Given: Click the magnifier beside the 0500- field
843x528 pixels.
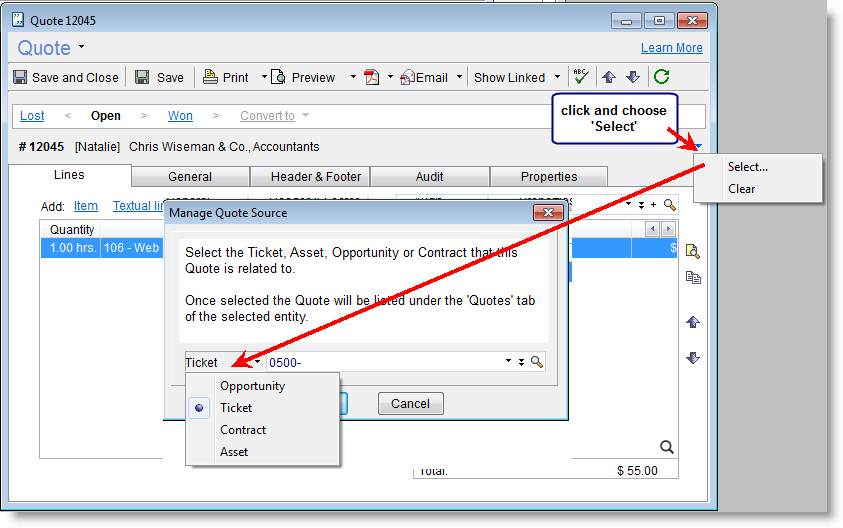Looking at the screenshot, I should (x=537, y=362).
